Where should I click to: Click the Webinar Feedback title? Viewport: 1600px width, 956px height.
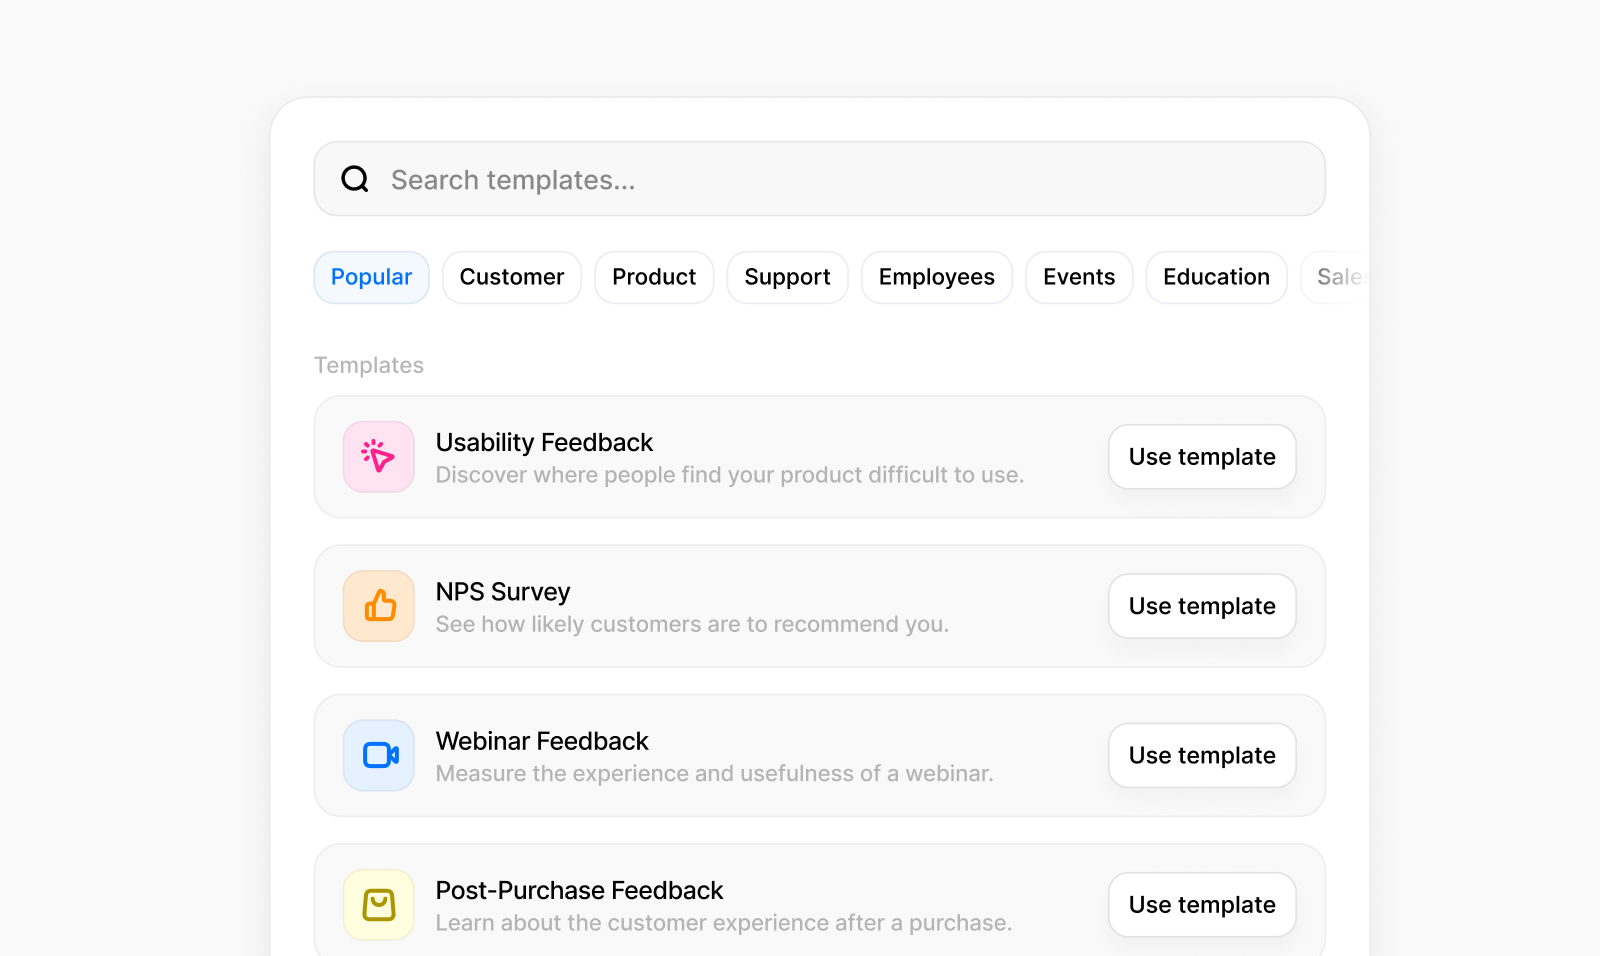click(x=542, y=741)
